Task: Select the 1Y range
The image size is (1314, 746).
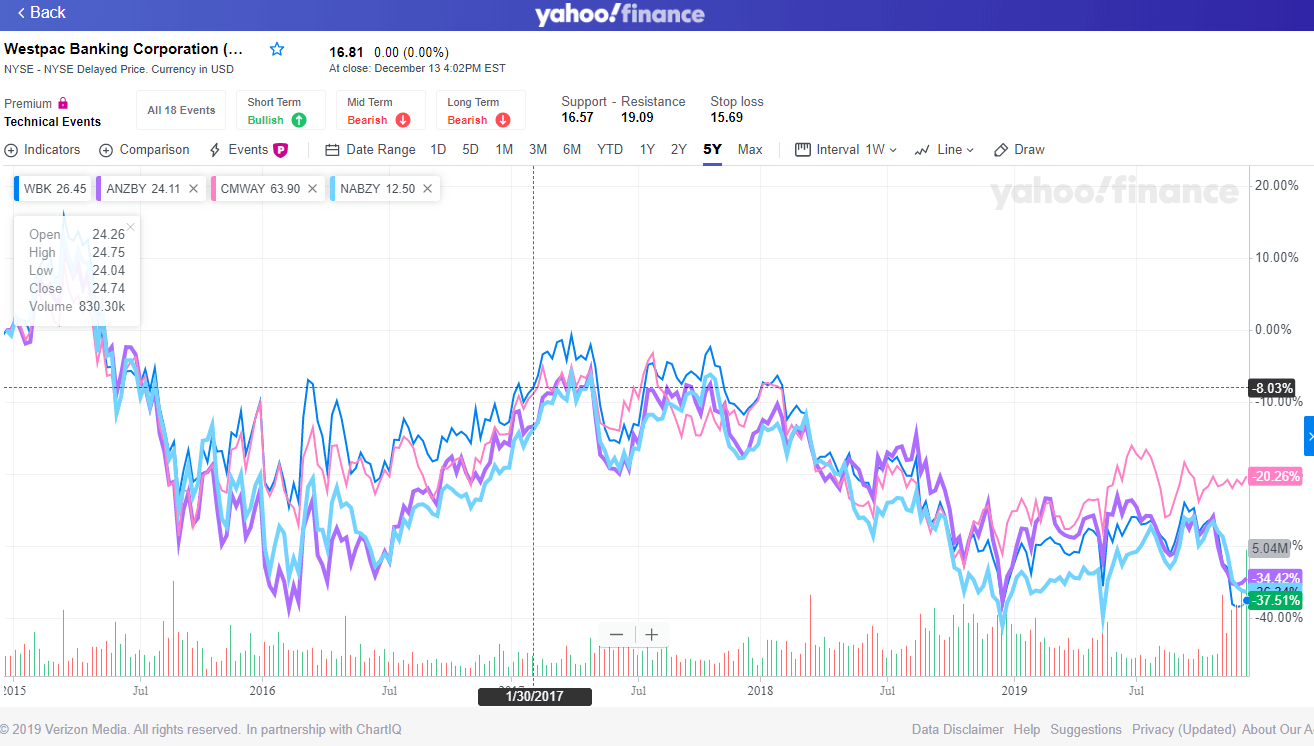Action: 647,150
